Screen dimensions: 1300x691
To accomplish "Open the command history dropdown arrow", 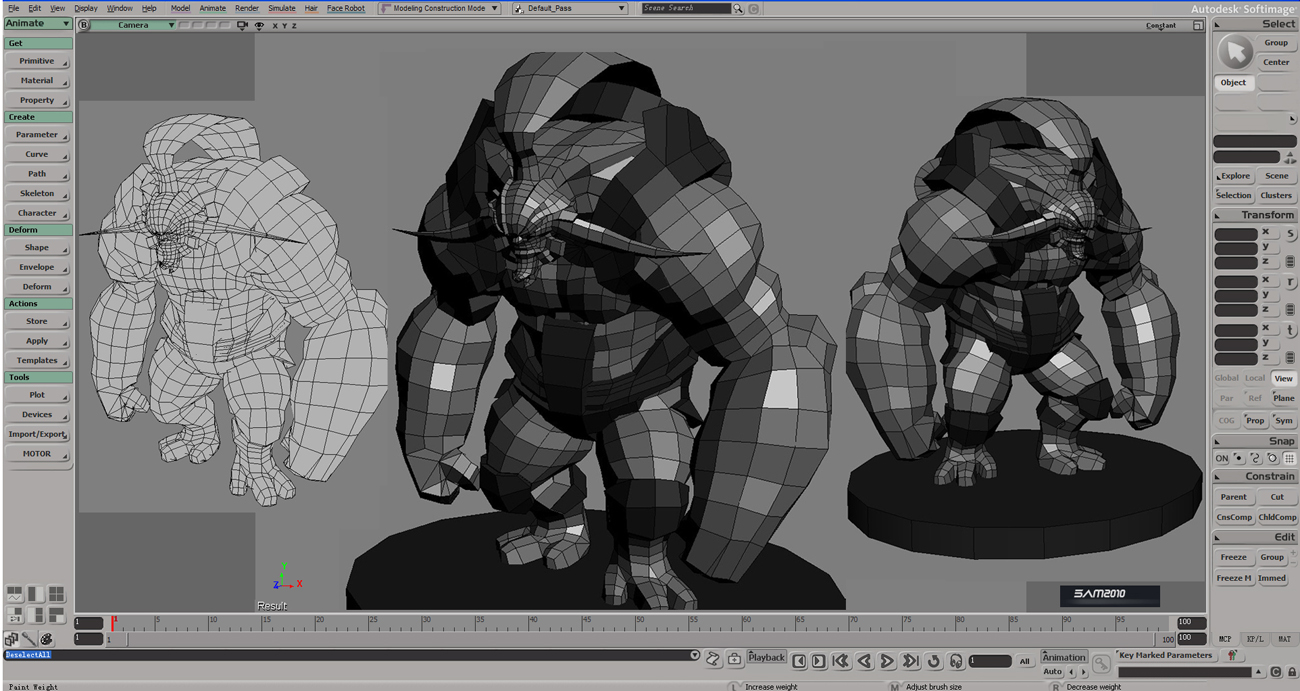I will click(694, 656).
